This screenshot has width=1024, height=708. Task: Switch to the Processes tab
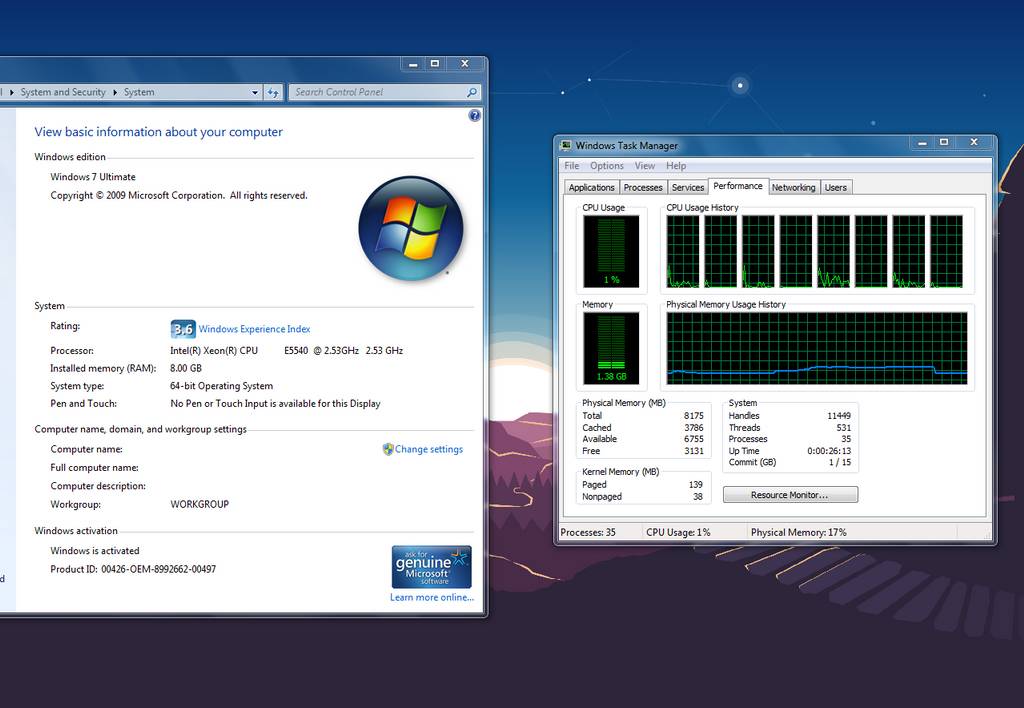(643, 187)
